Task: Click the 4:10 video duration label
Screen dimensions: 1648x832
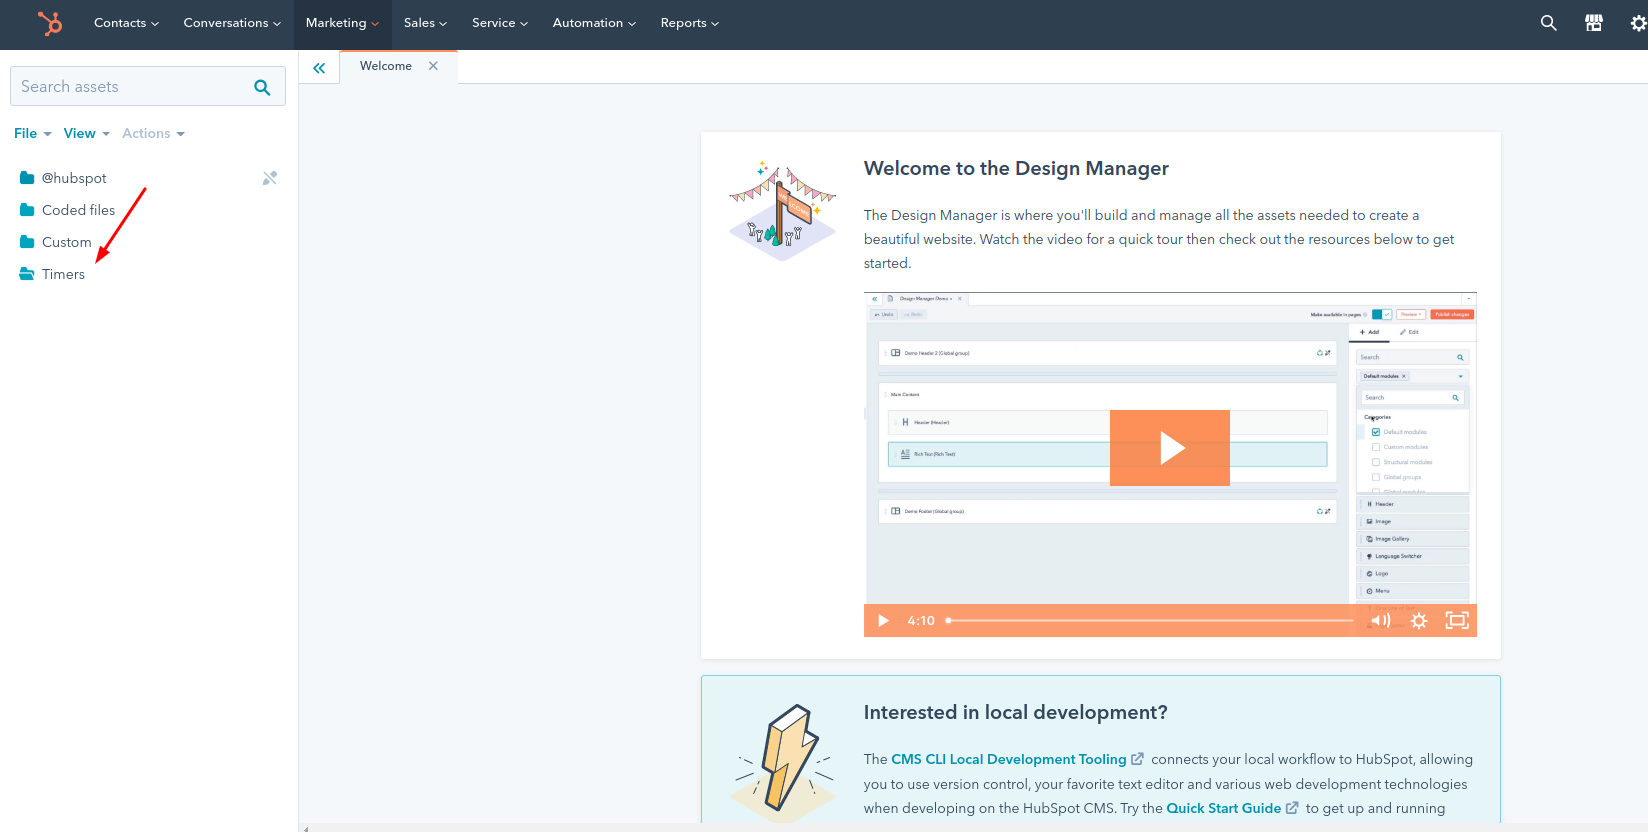Action: click(x=921, y=621)
